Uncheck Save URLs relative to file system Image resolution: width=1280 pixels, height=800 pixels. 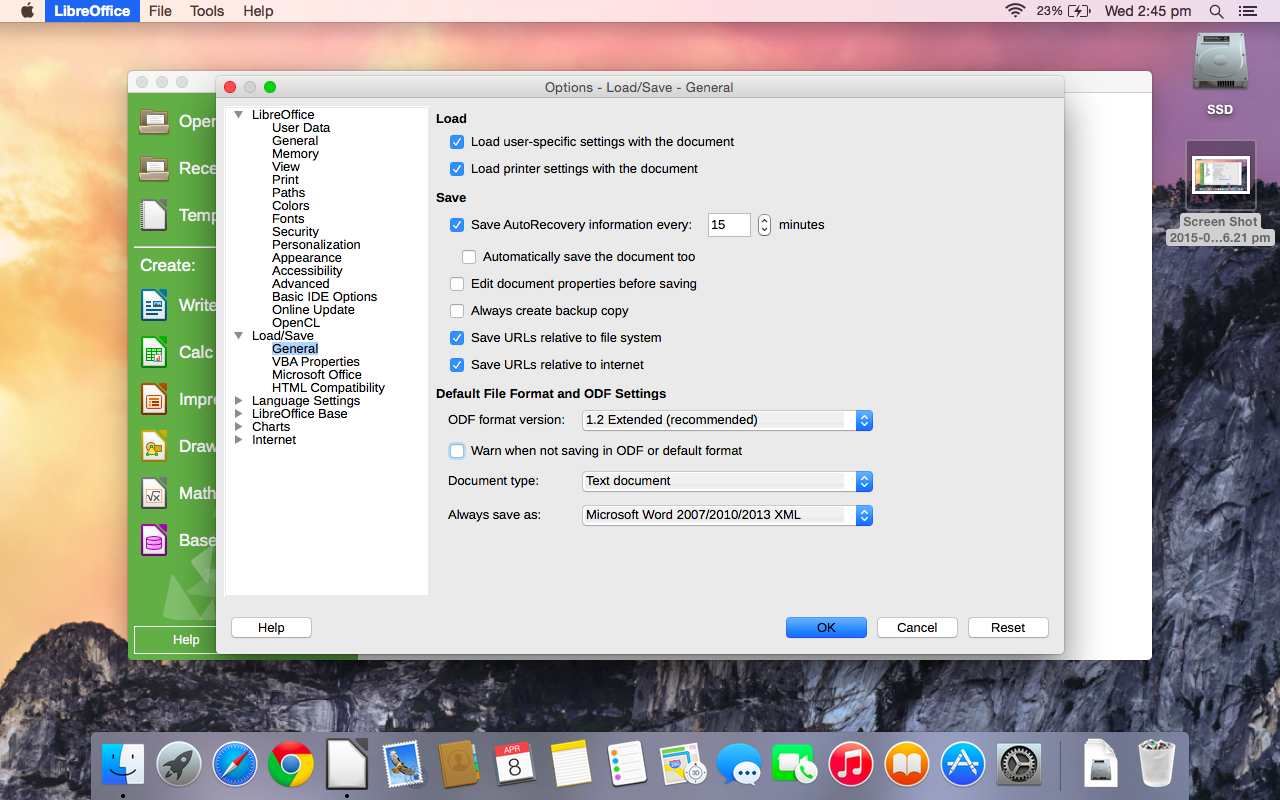457,338
